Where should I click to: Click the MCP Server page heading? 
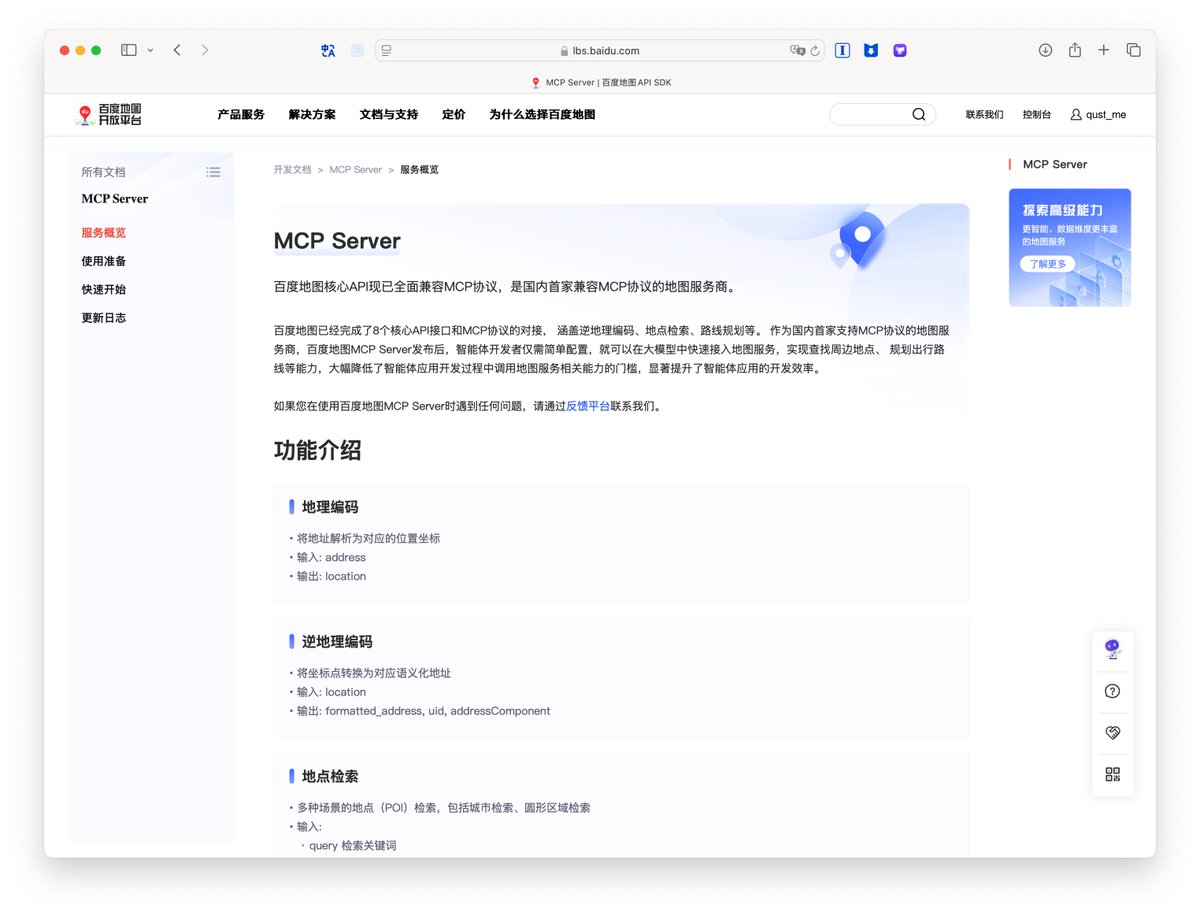(337, 241)
